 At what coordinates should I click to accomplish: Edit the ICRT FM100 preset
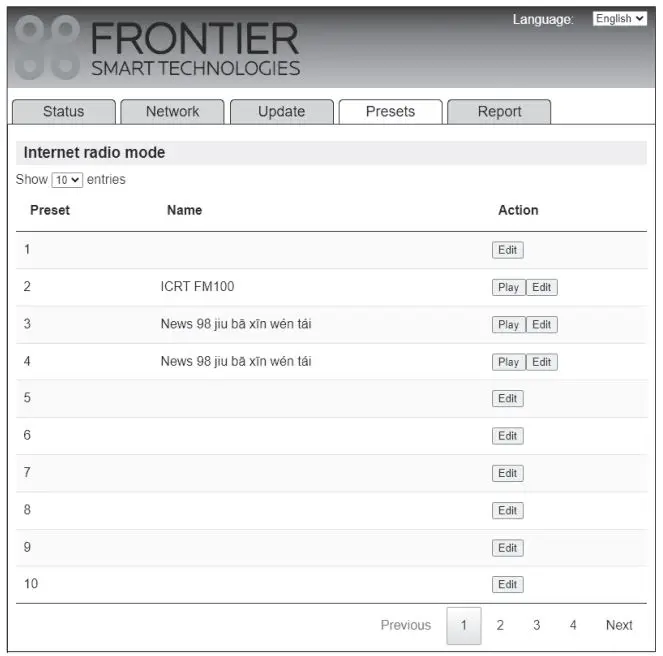click(542, 288)
